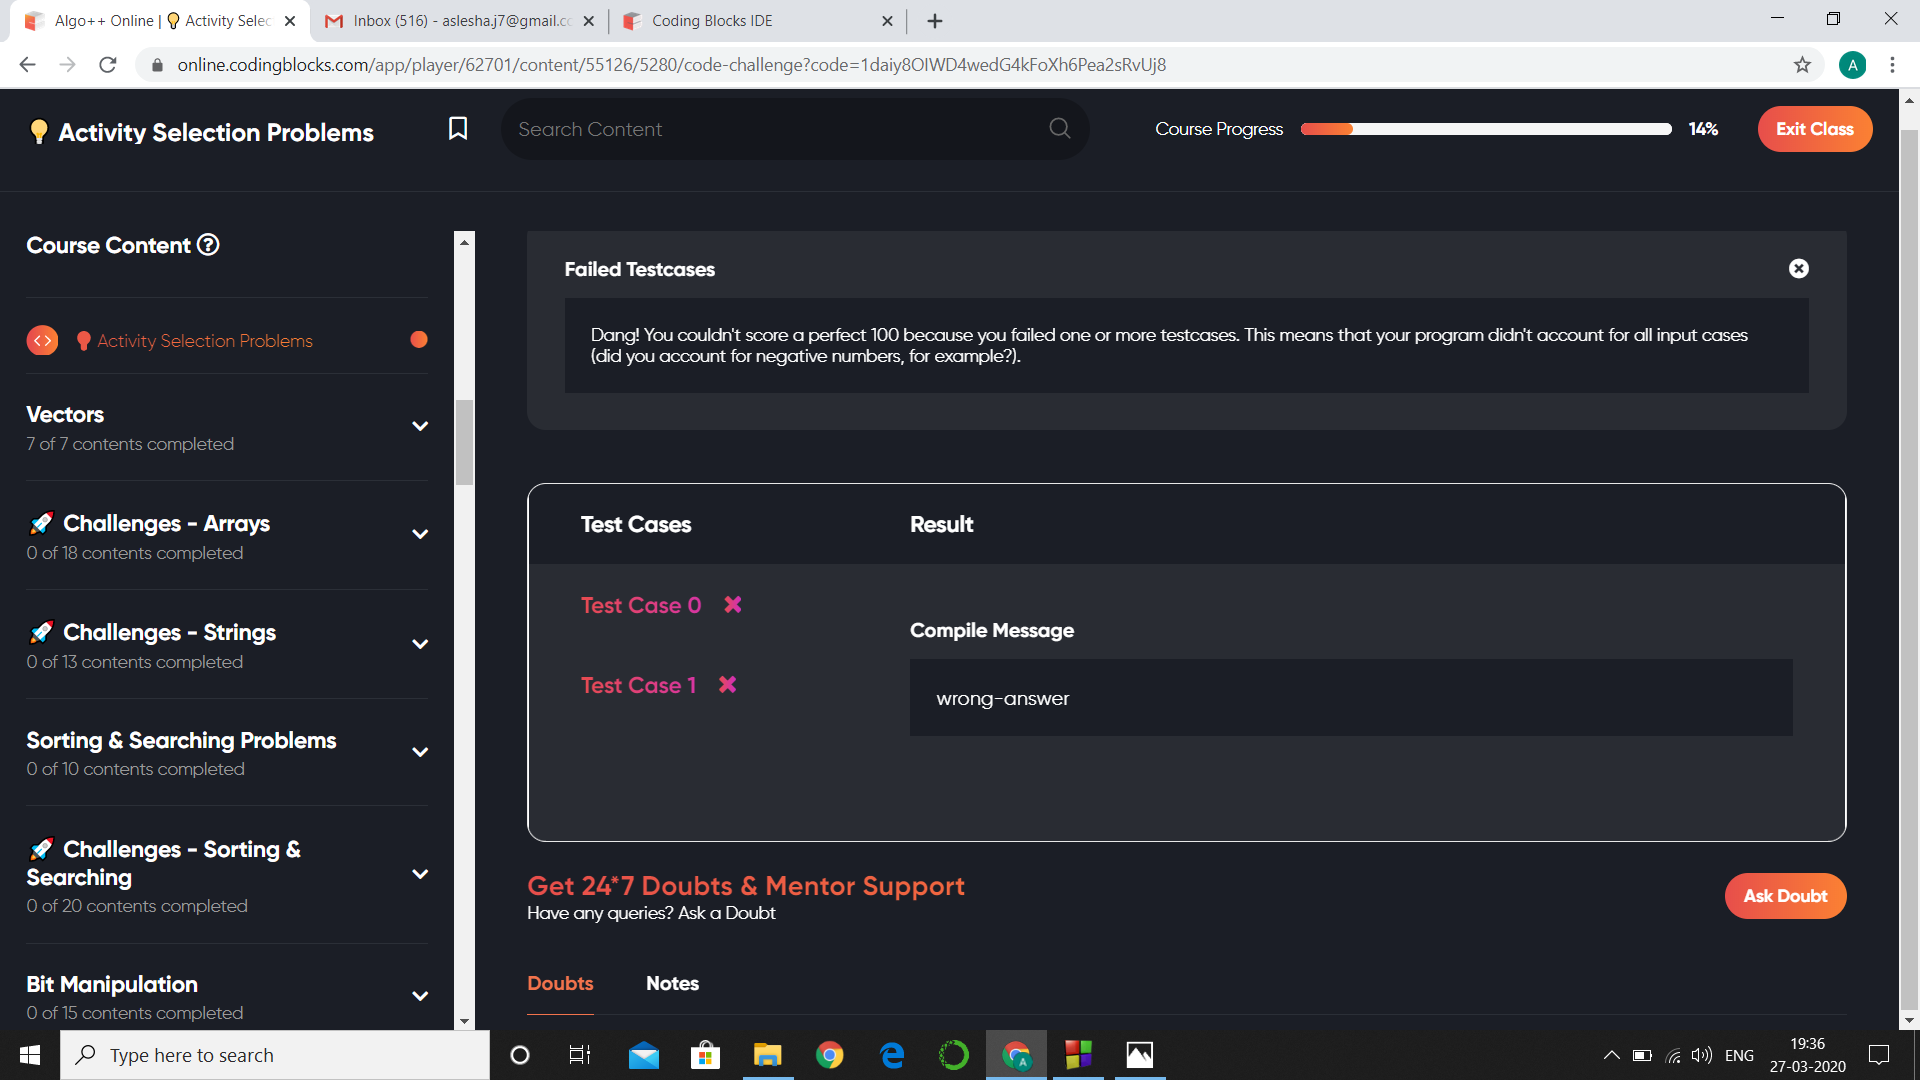Close the Failed Testcases panel
This screenshot has height=1080, width=1920.
tap(1798, 268)
